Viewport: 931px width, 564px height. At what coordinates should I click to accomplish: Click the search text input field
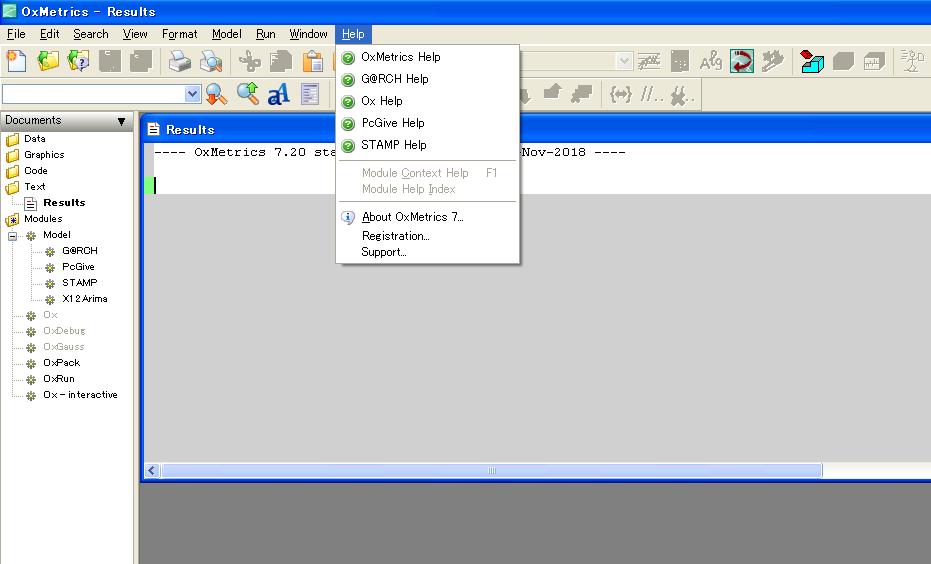(x=94, y=94)
